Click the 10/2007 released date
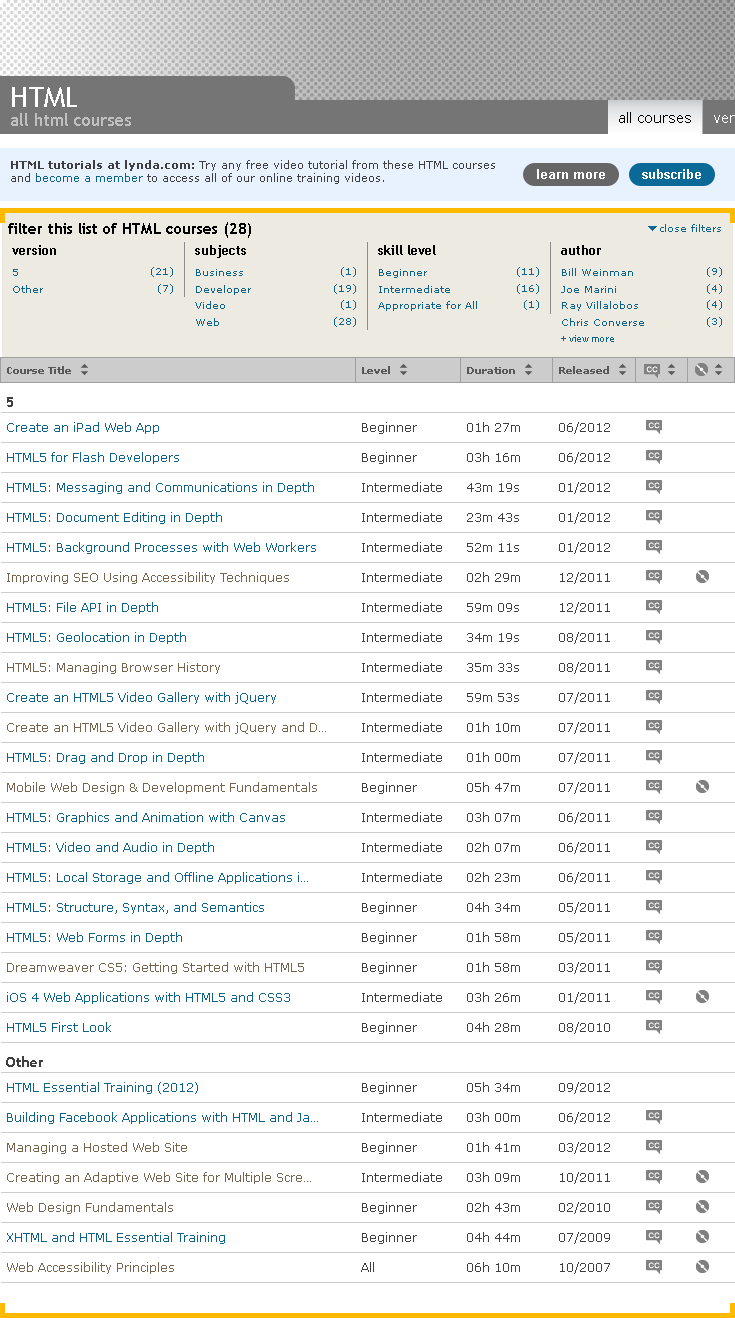 click(x=584, y=1267)
